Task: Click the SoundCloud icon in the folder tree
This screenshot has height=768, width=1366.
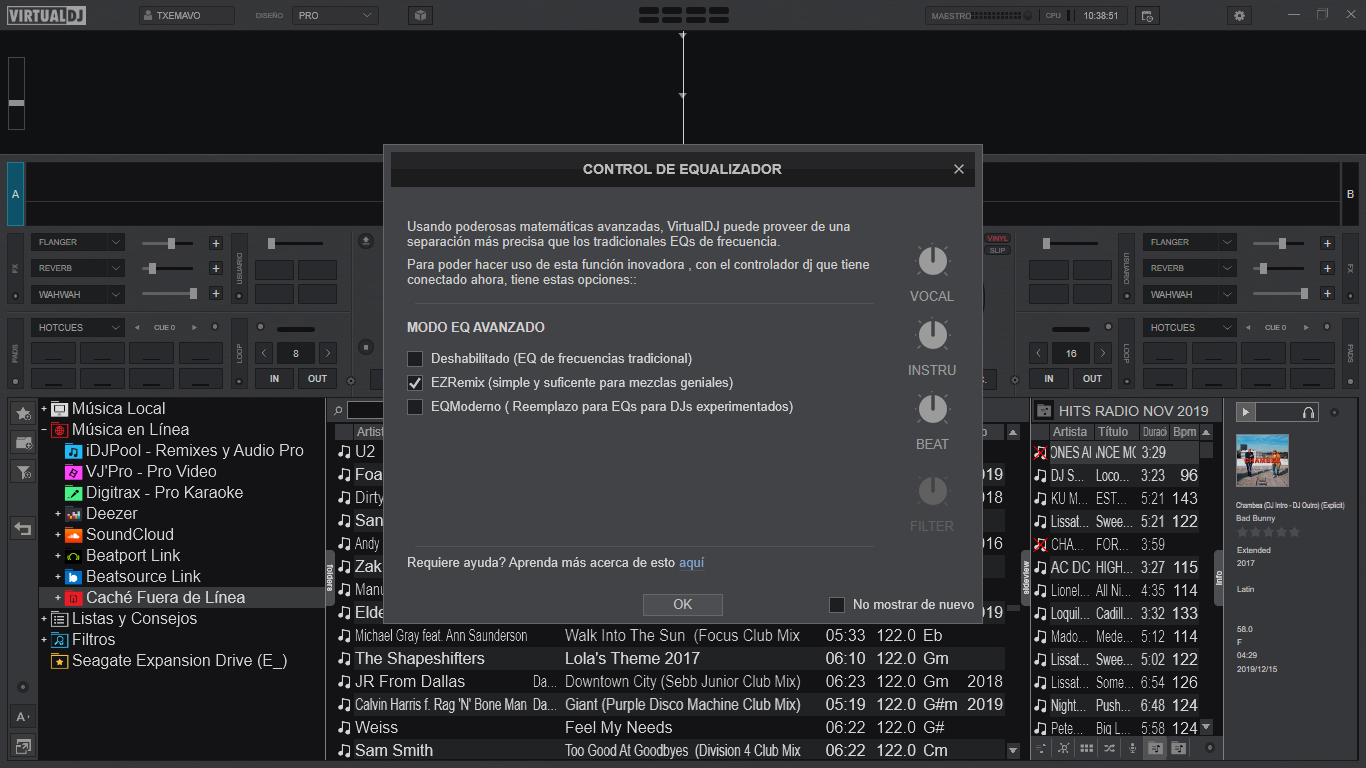Action: pyautogui.click(x=73, y=535)
